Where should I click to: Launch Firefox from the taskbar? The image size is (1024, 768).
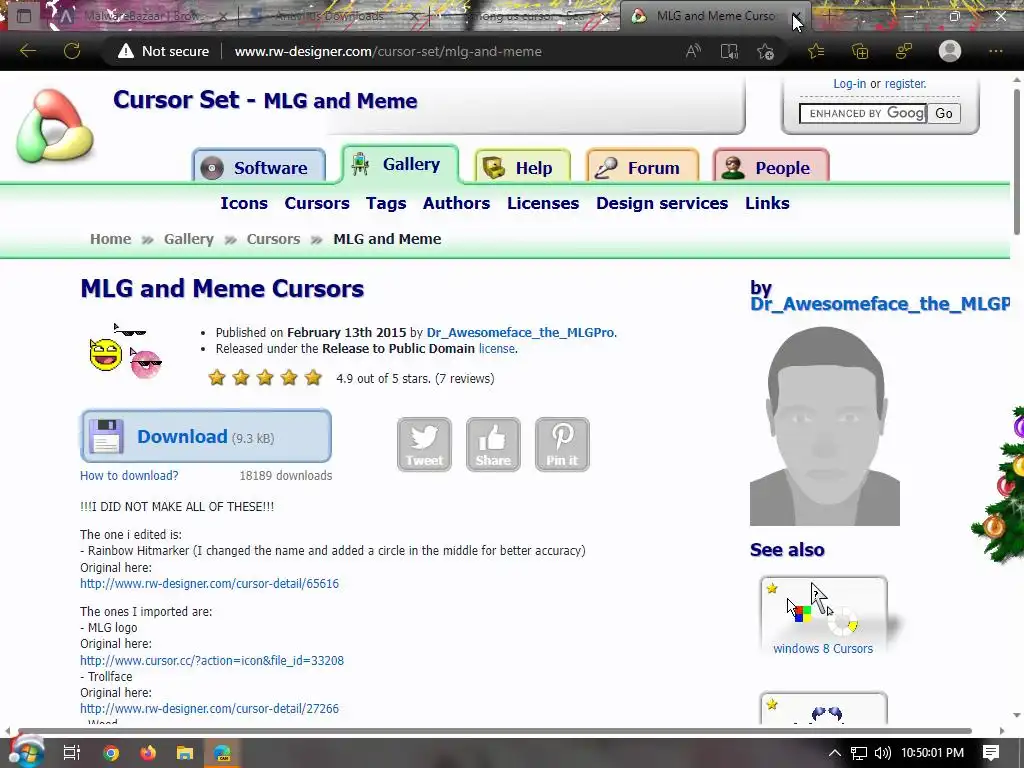pyautogui.click(x=148, y=753)
